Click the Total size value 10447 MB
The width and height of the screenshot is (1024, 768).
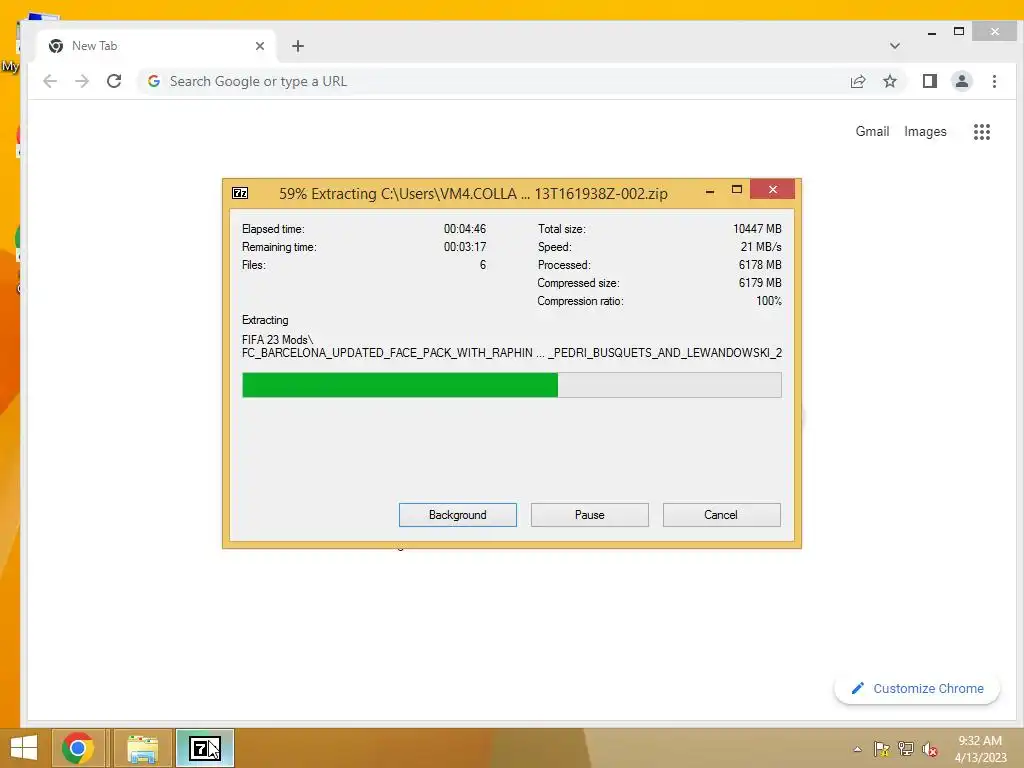coord(757,229)
